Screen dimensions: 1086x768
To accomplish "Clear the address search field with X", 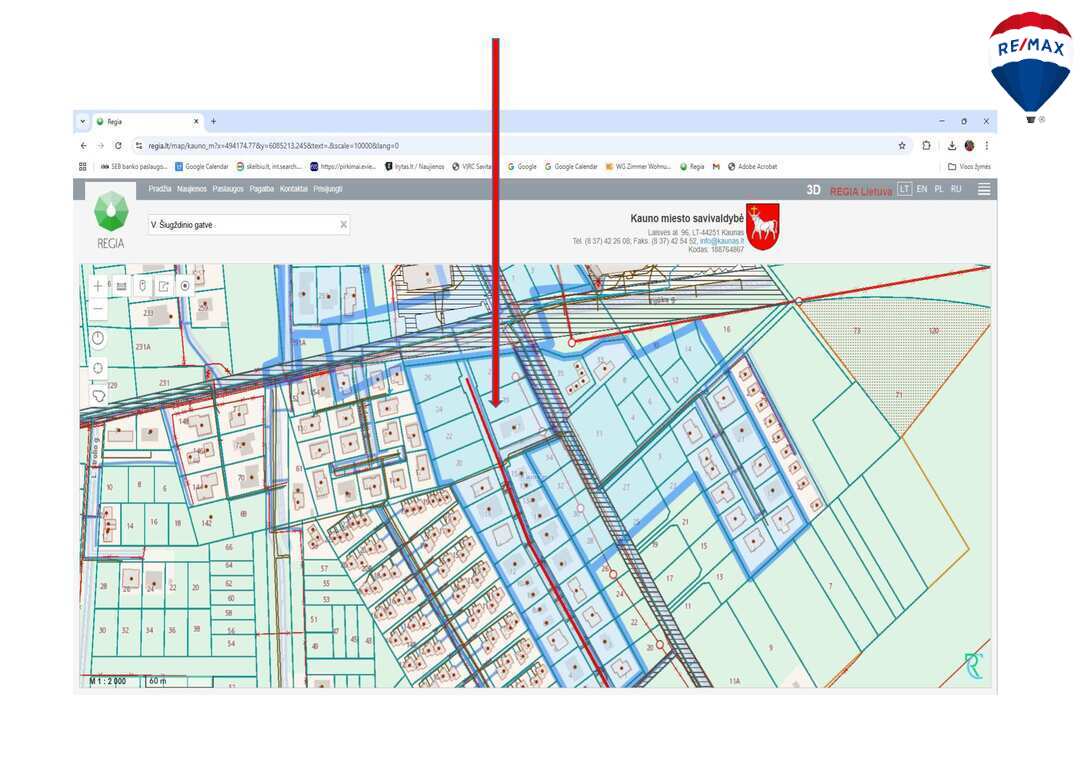I will coord(343,225).
